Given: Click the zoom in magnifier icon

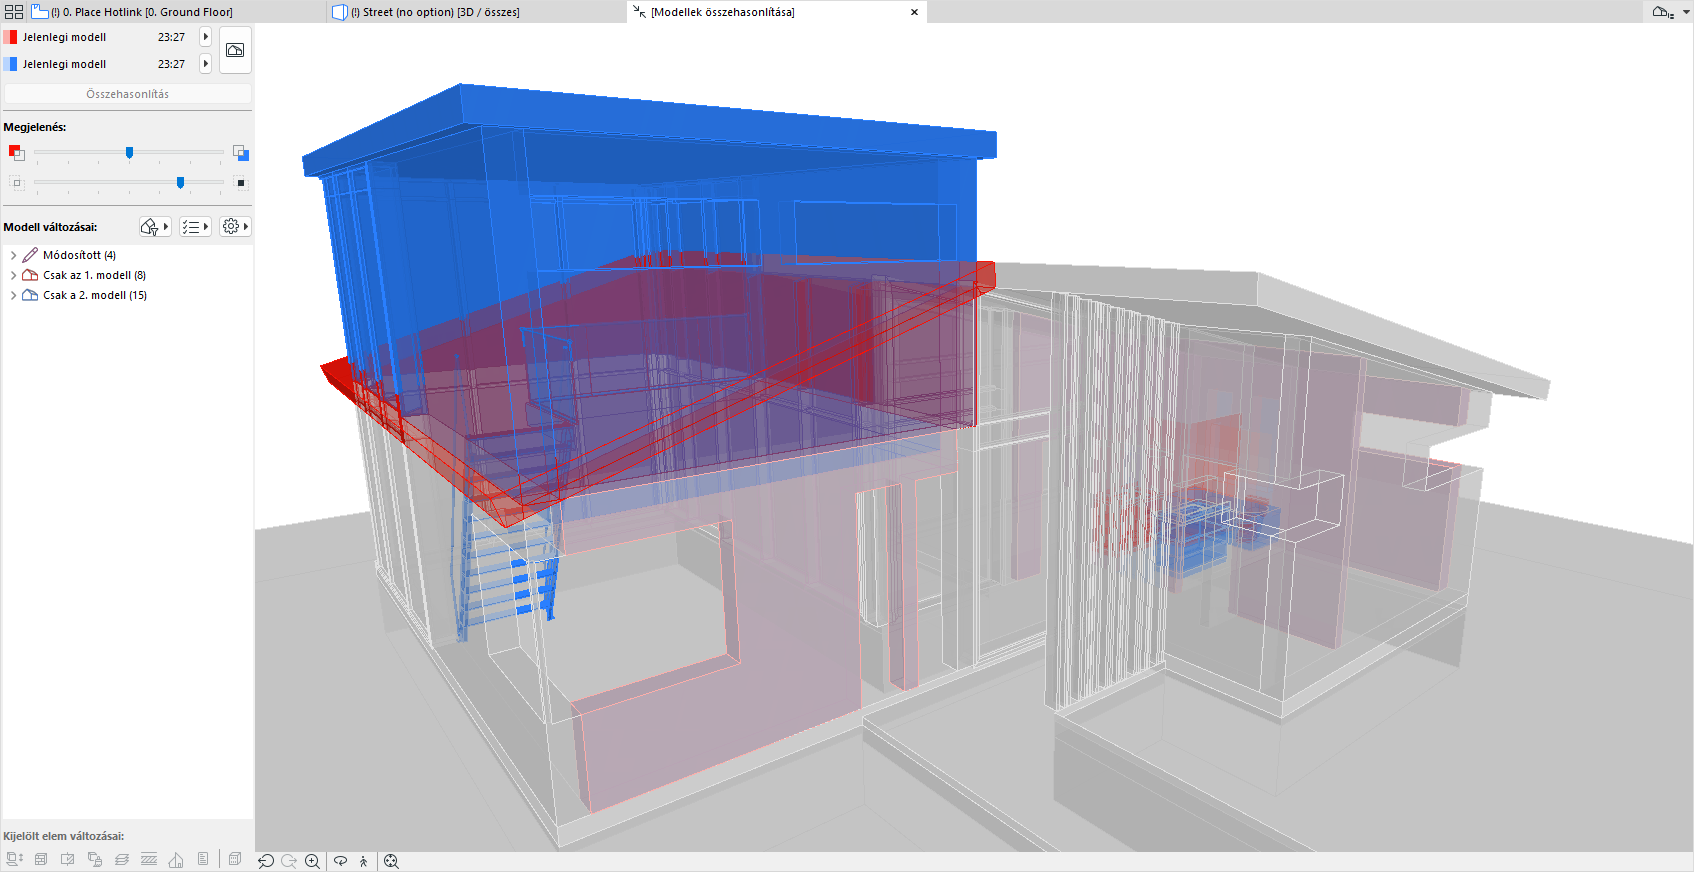Looking at the screenshot, I should 313,861.
